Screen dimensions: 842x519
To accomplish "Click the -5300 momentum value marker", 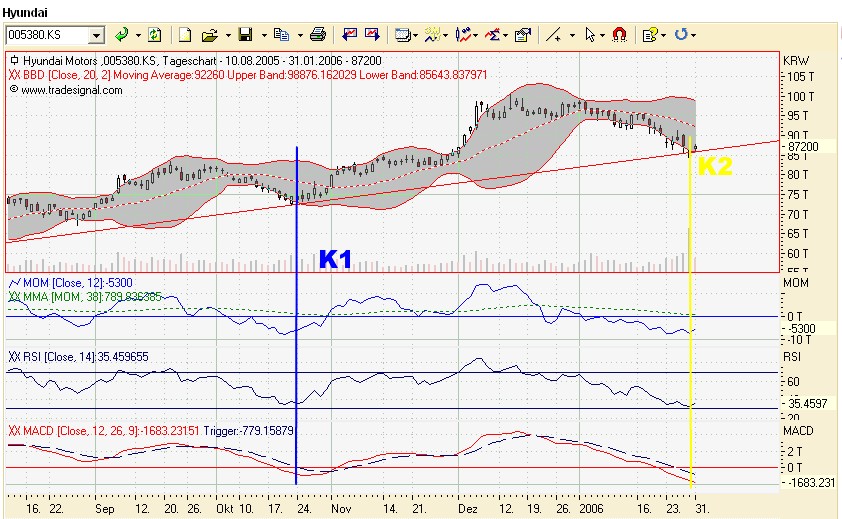I will click(801, 328).
